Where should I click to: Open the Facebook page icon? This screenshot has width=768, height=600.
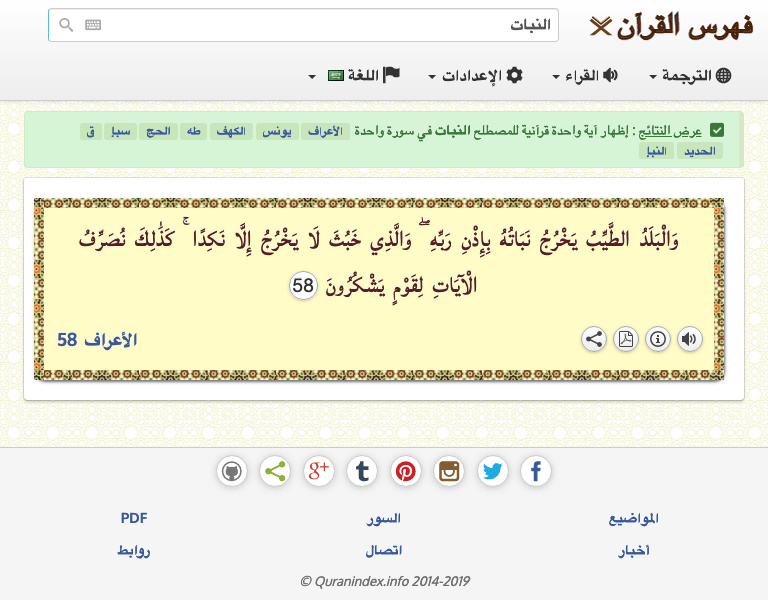pyautogui.click(x=536, y=471)
